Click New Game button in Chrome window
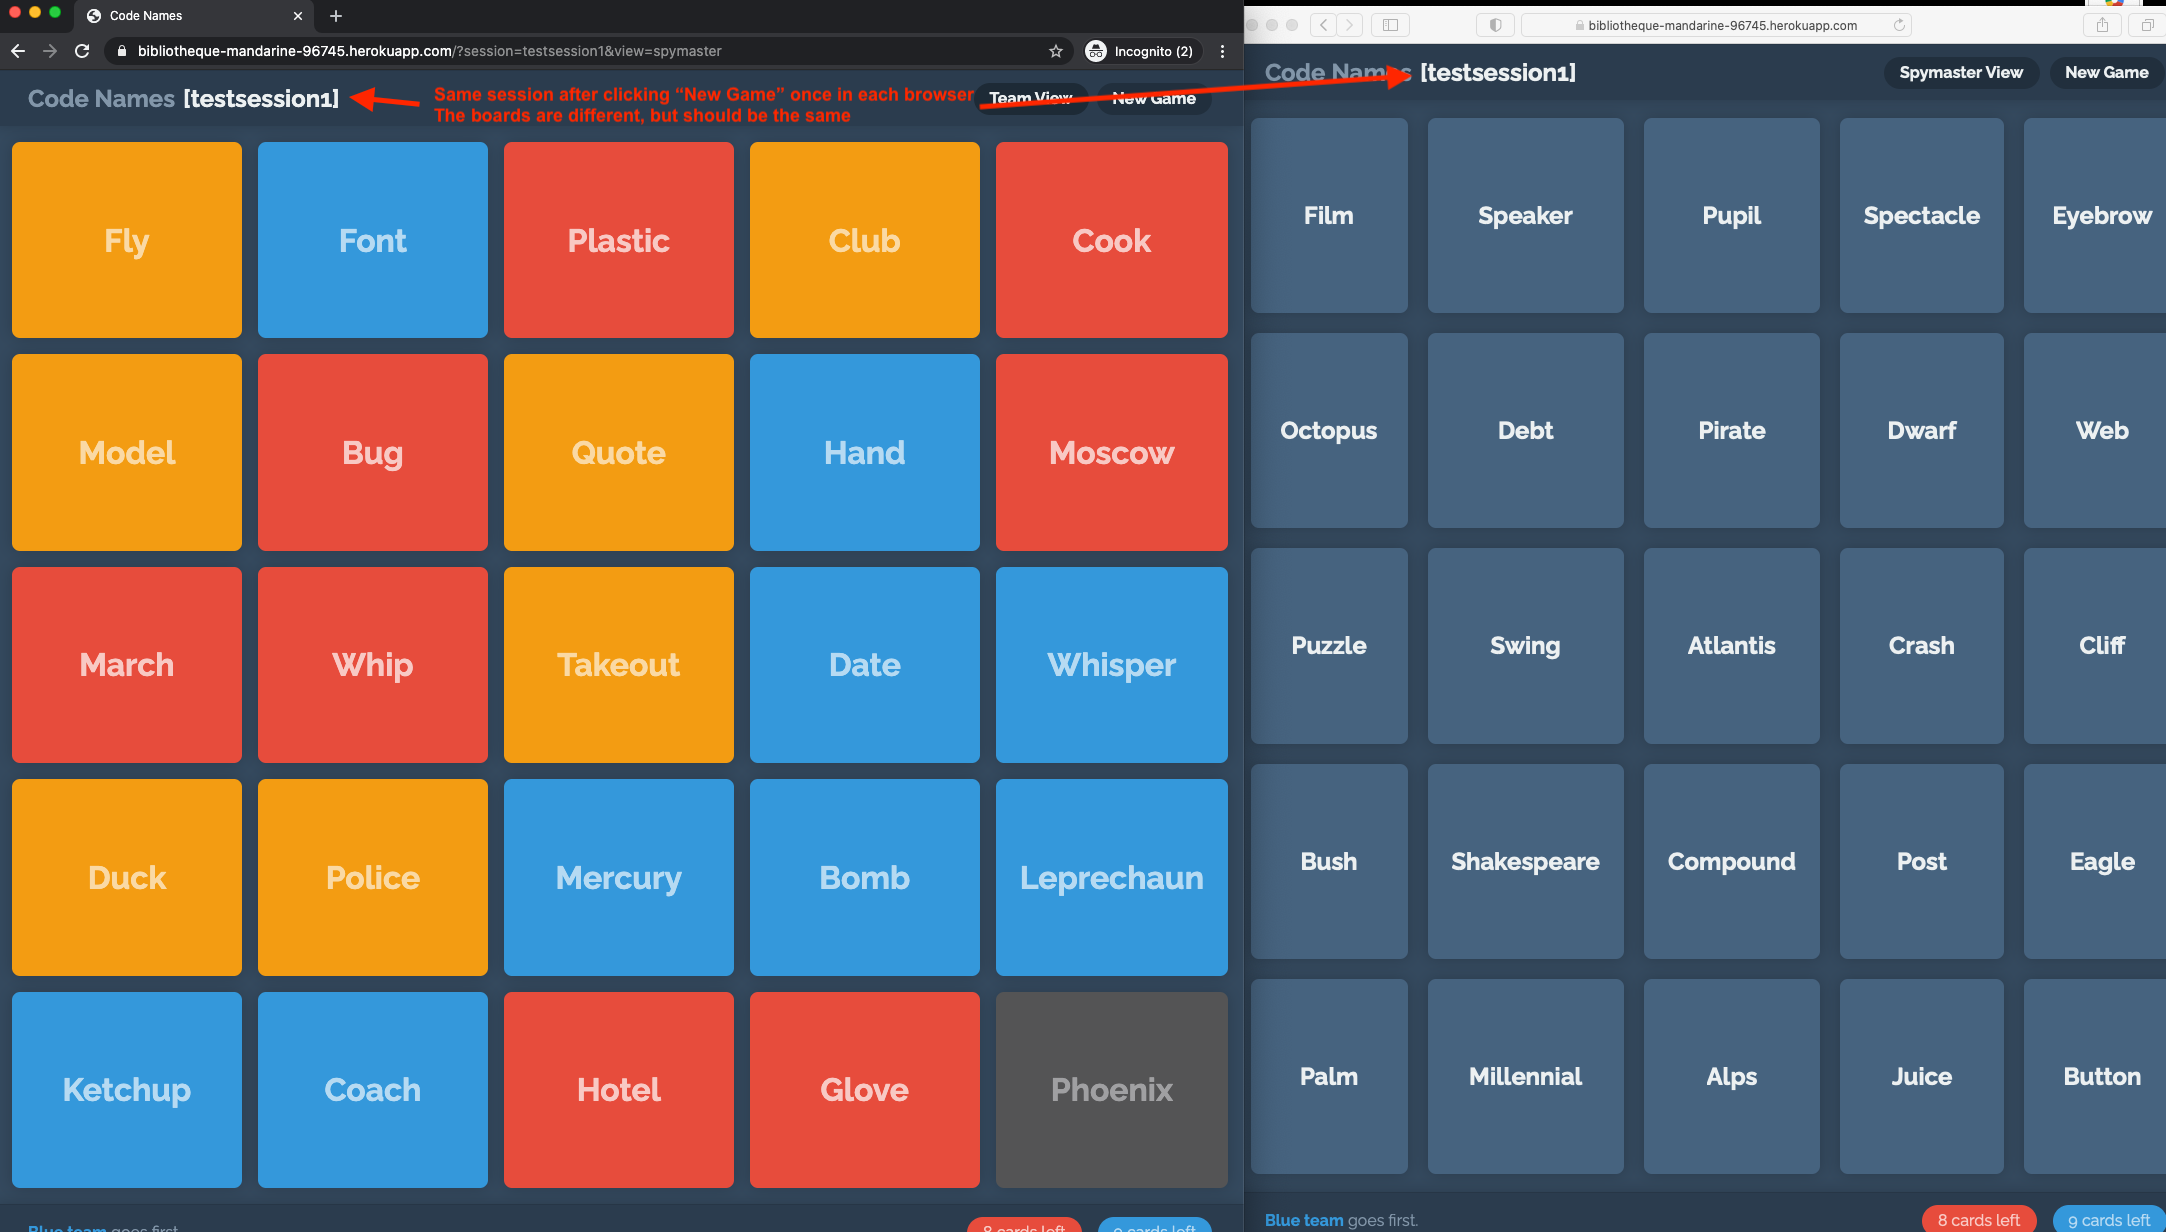This screenshot has height=1232, width=2166. (x=1153, y=98)
